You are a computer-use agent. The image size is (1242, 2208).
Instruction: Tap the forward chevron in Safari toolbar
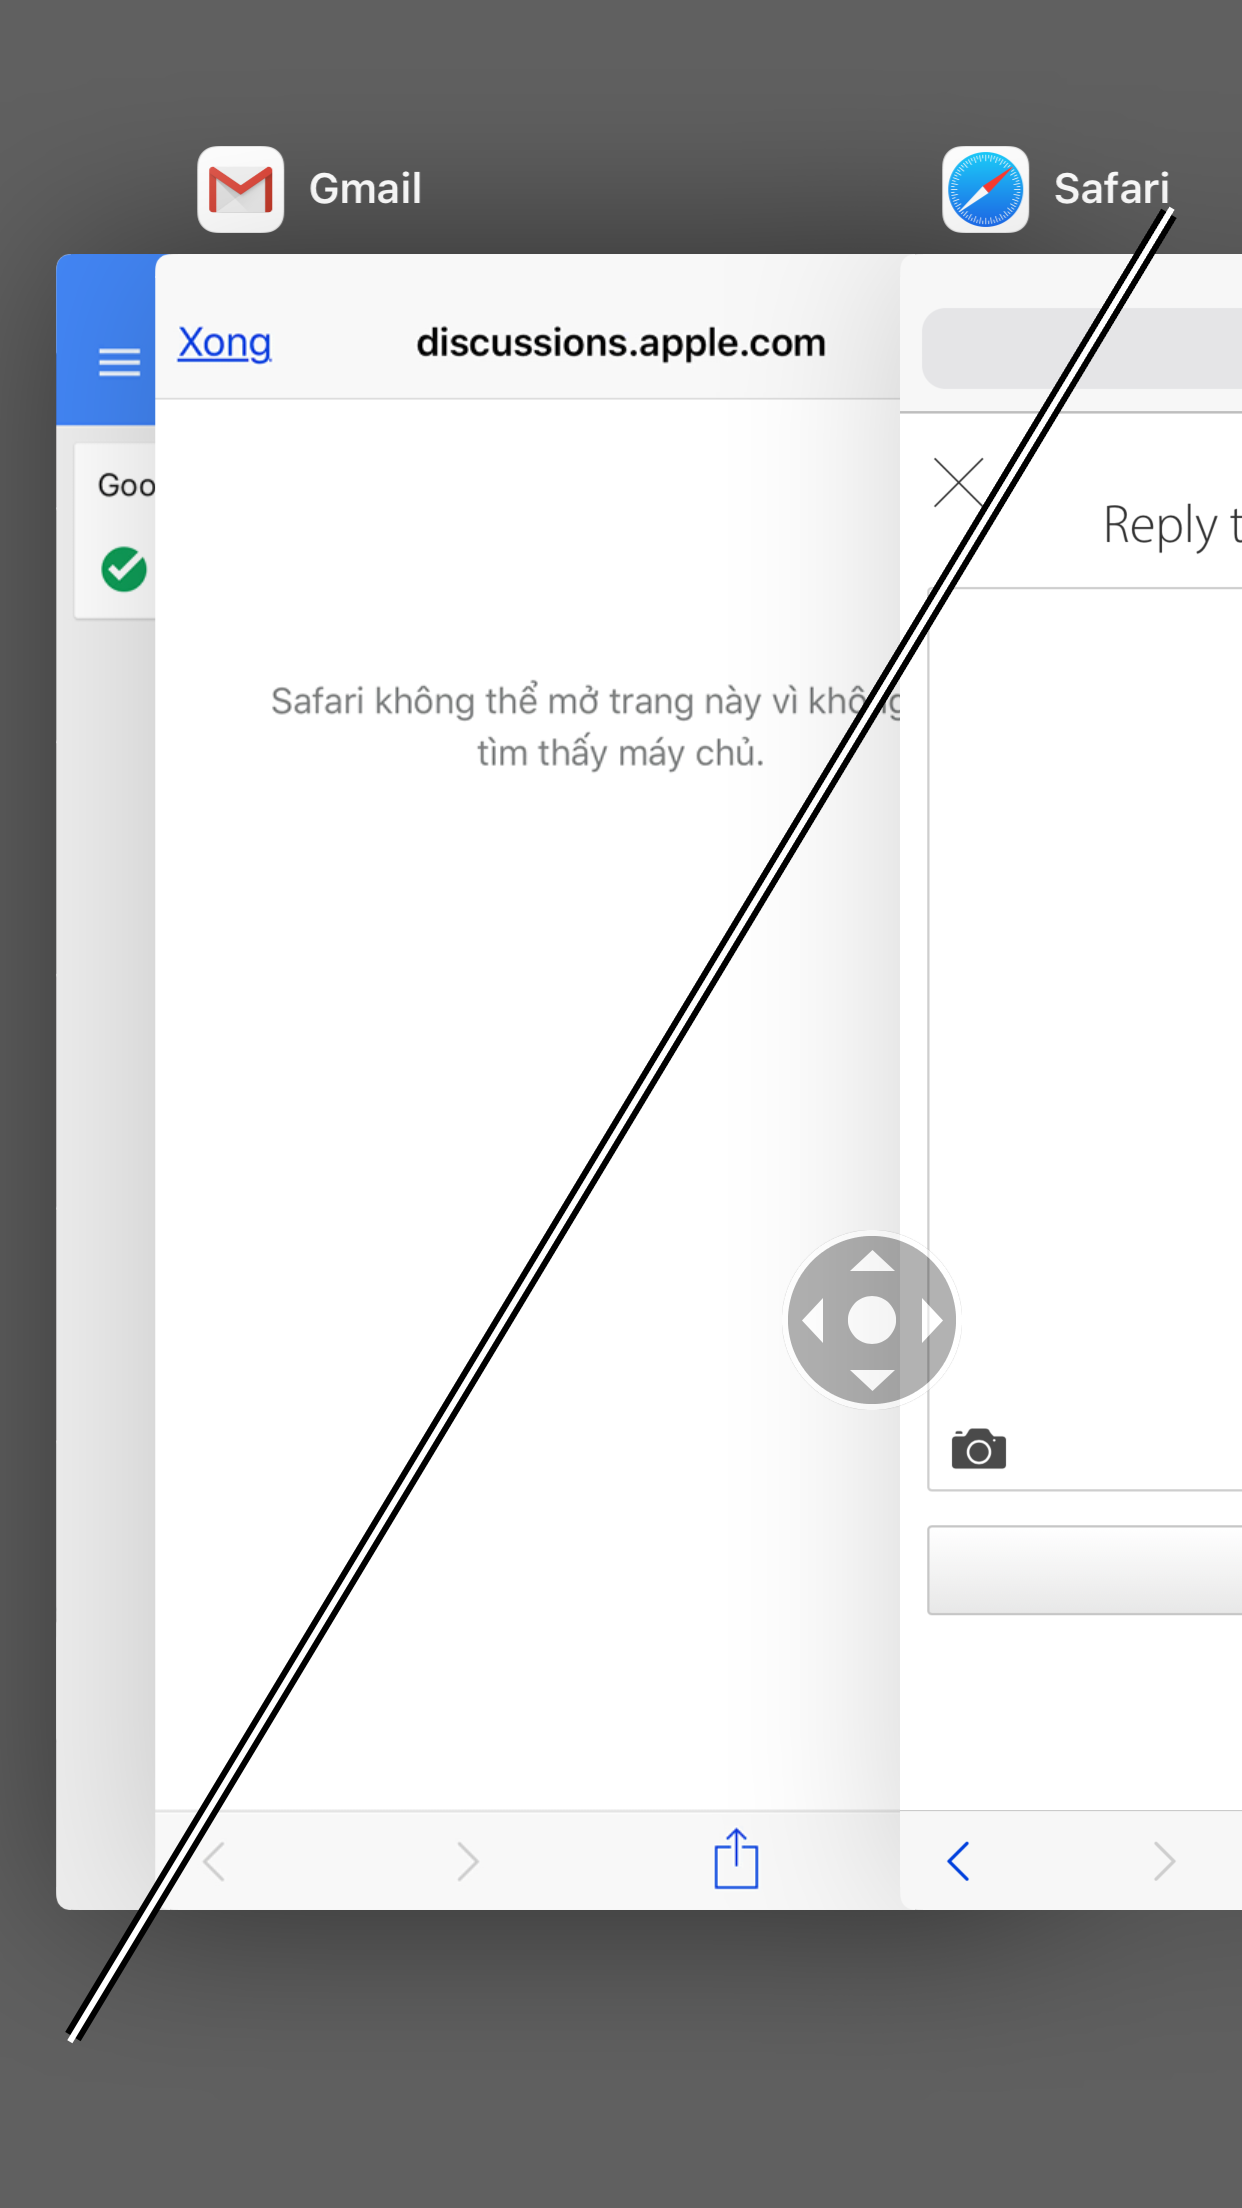tap(1164, 1861)
